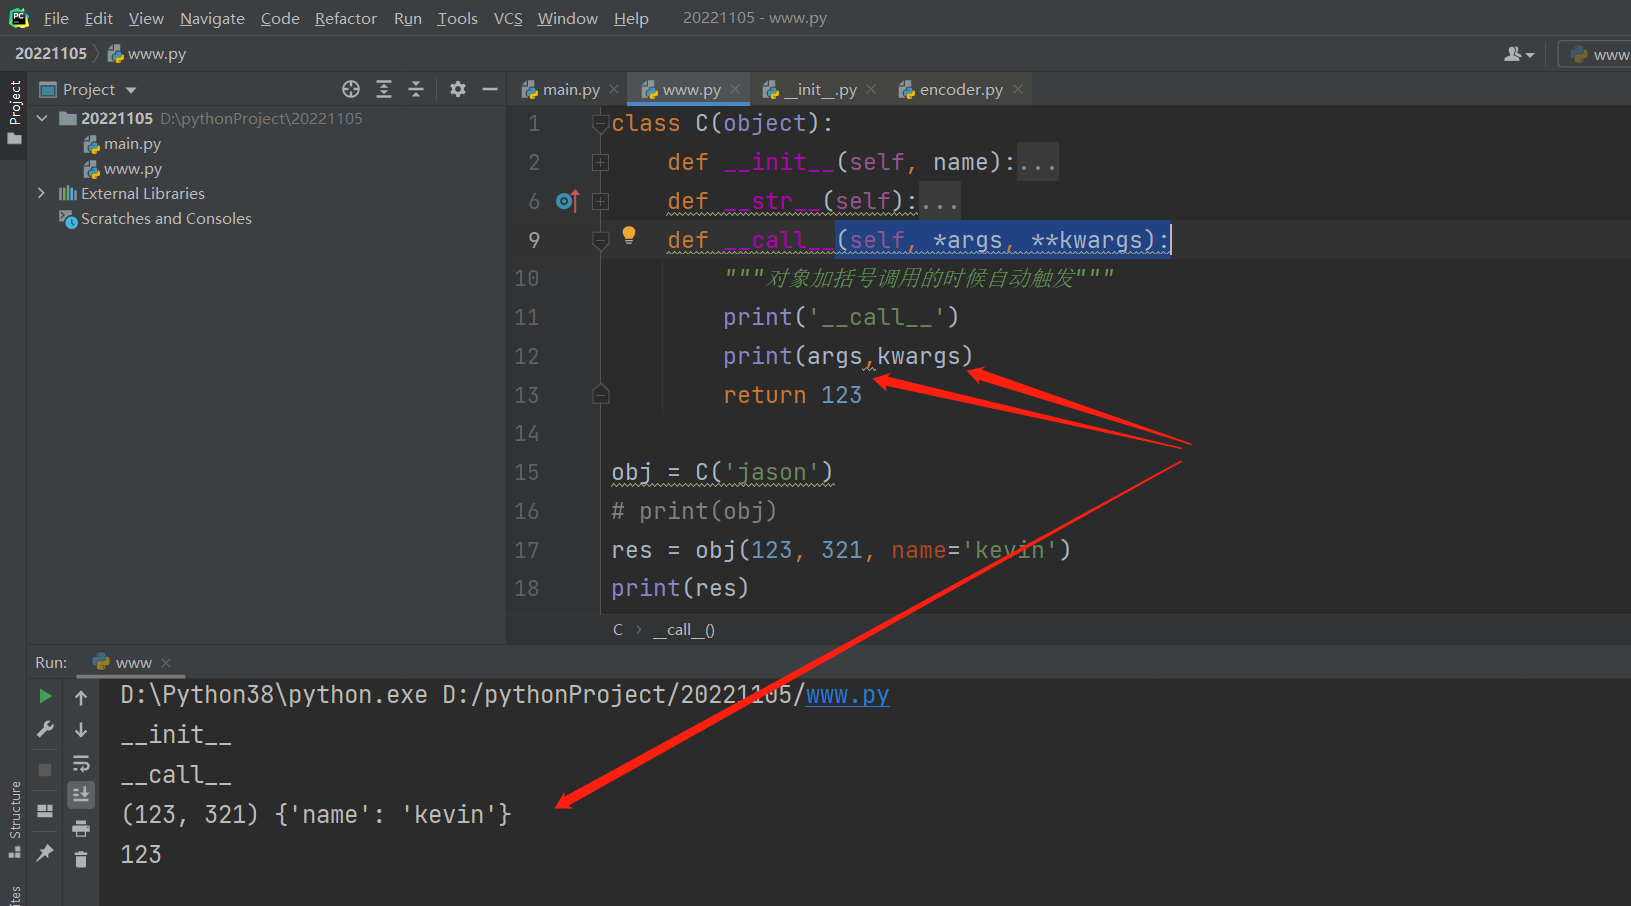The height and width of the screenshot is (906, 1631).
Task: Select the www tab in Run panel
Action: tap(133, 663)
